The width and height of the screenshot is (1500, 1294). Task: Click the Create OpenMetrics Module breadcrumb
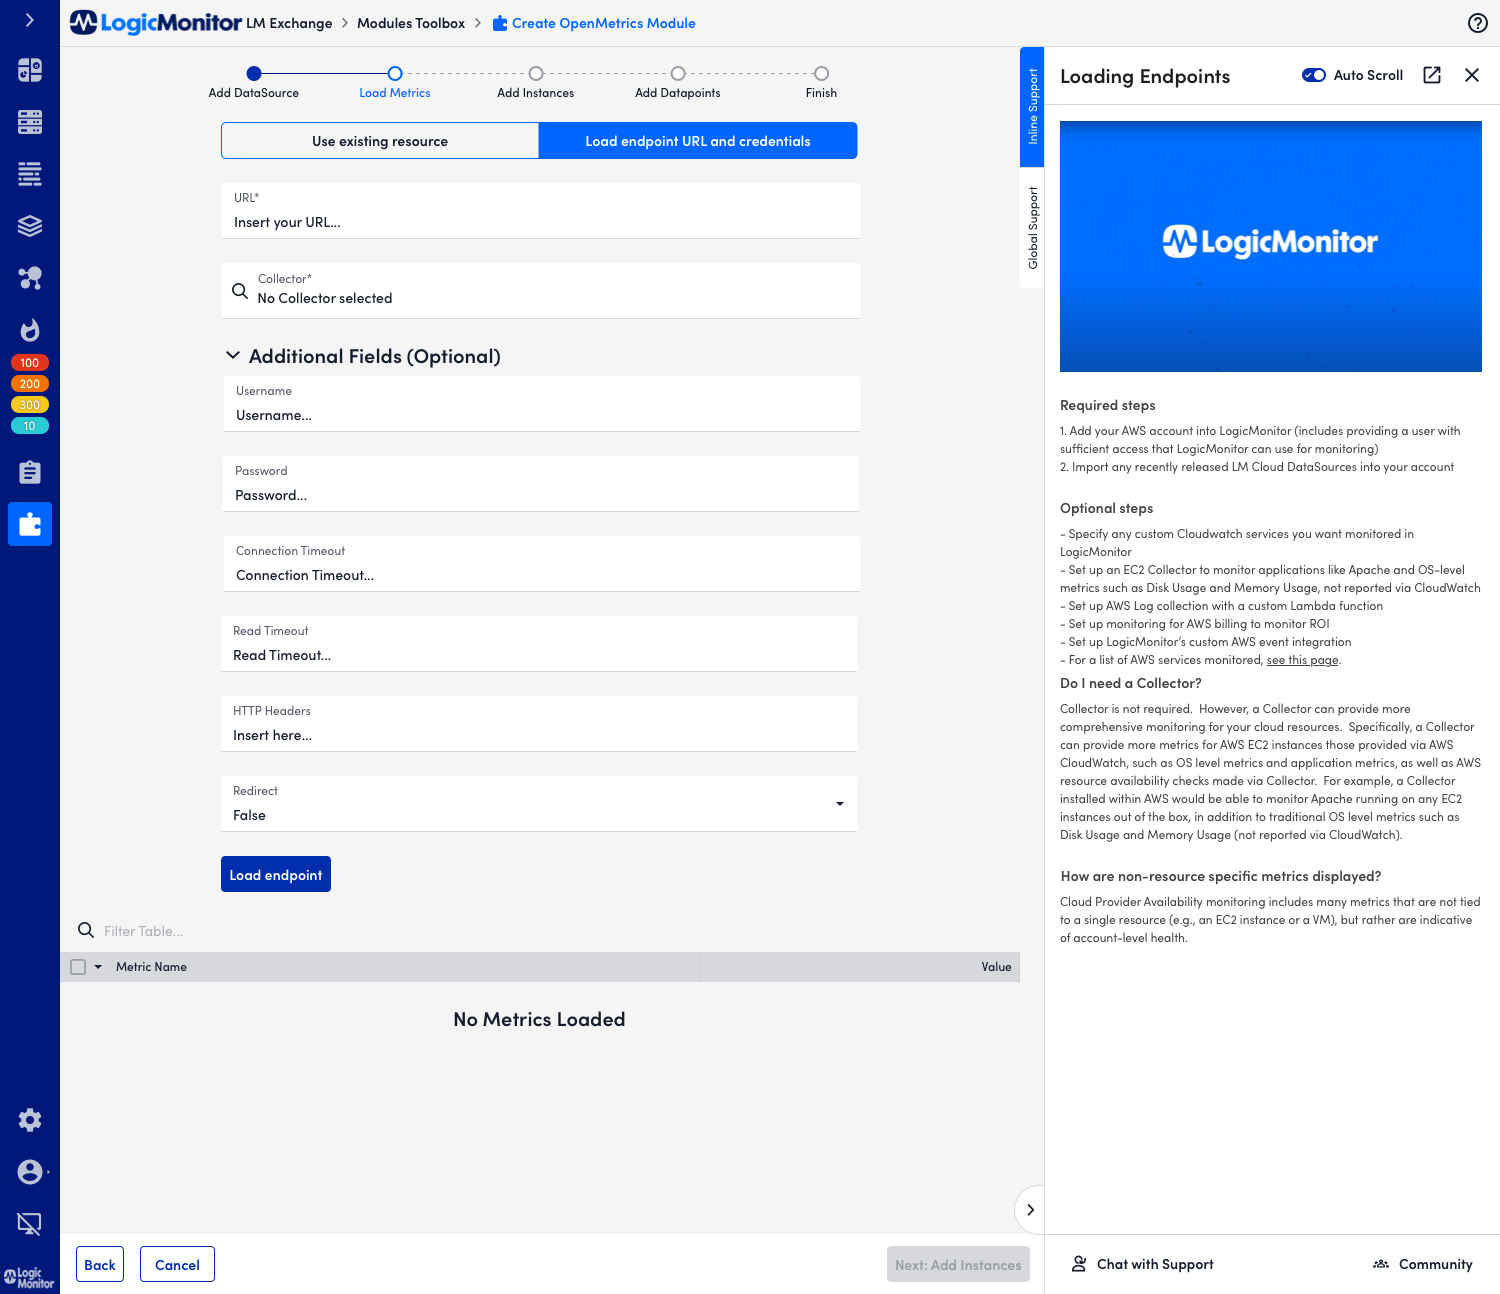click(594, 23)
